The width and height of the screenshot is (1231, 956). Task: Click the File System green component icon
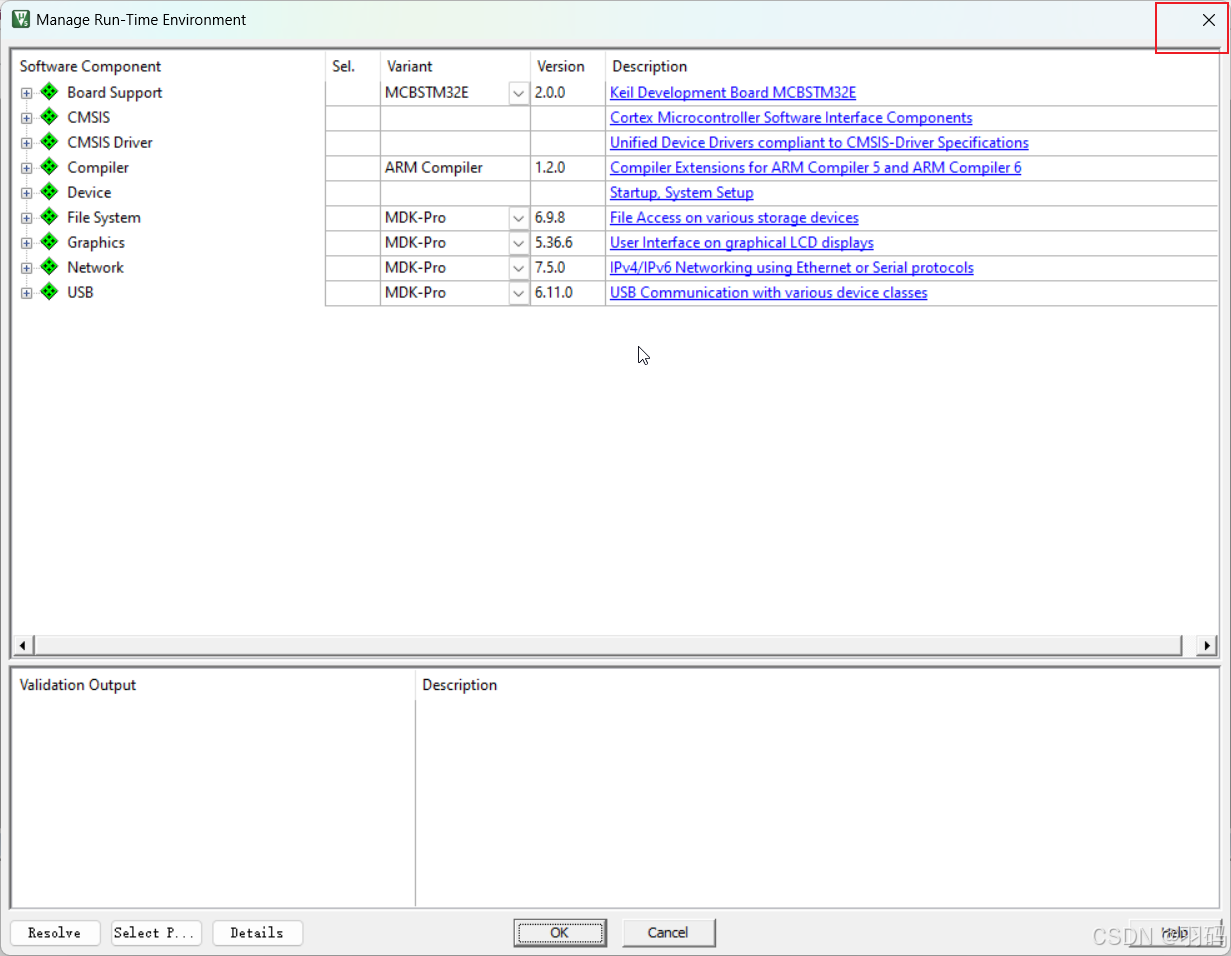pos(49,217)
